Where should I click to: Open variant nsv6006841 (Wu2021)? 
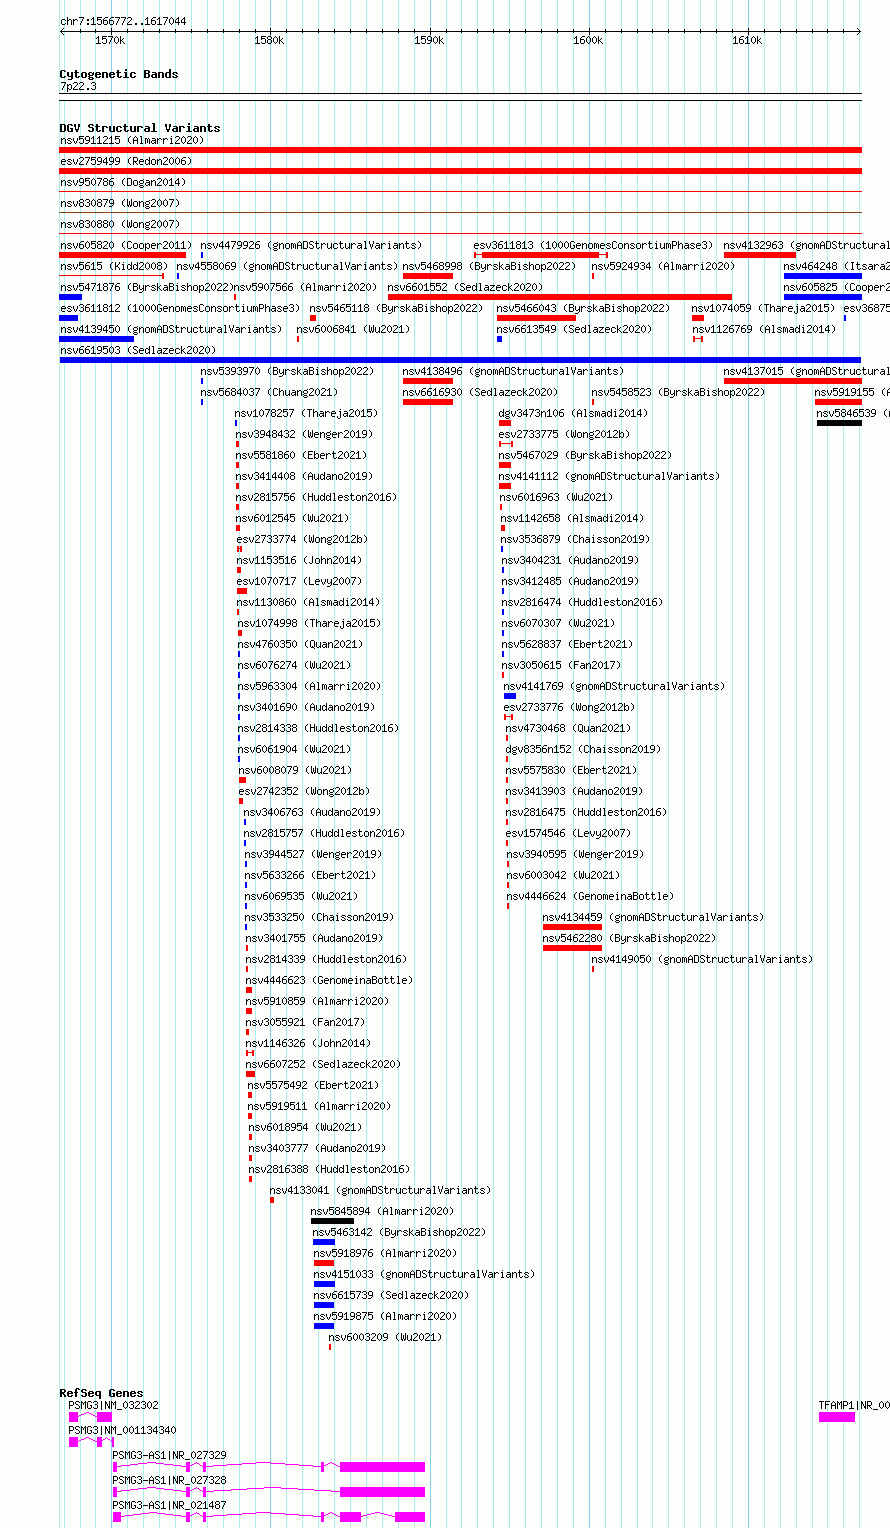(x=353, y=329)
